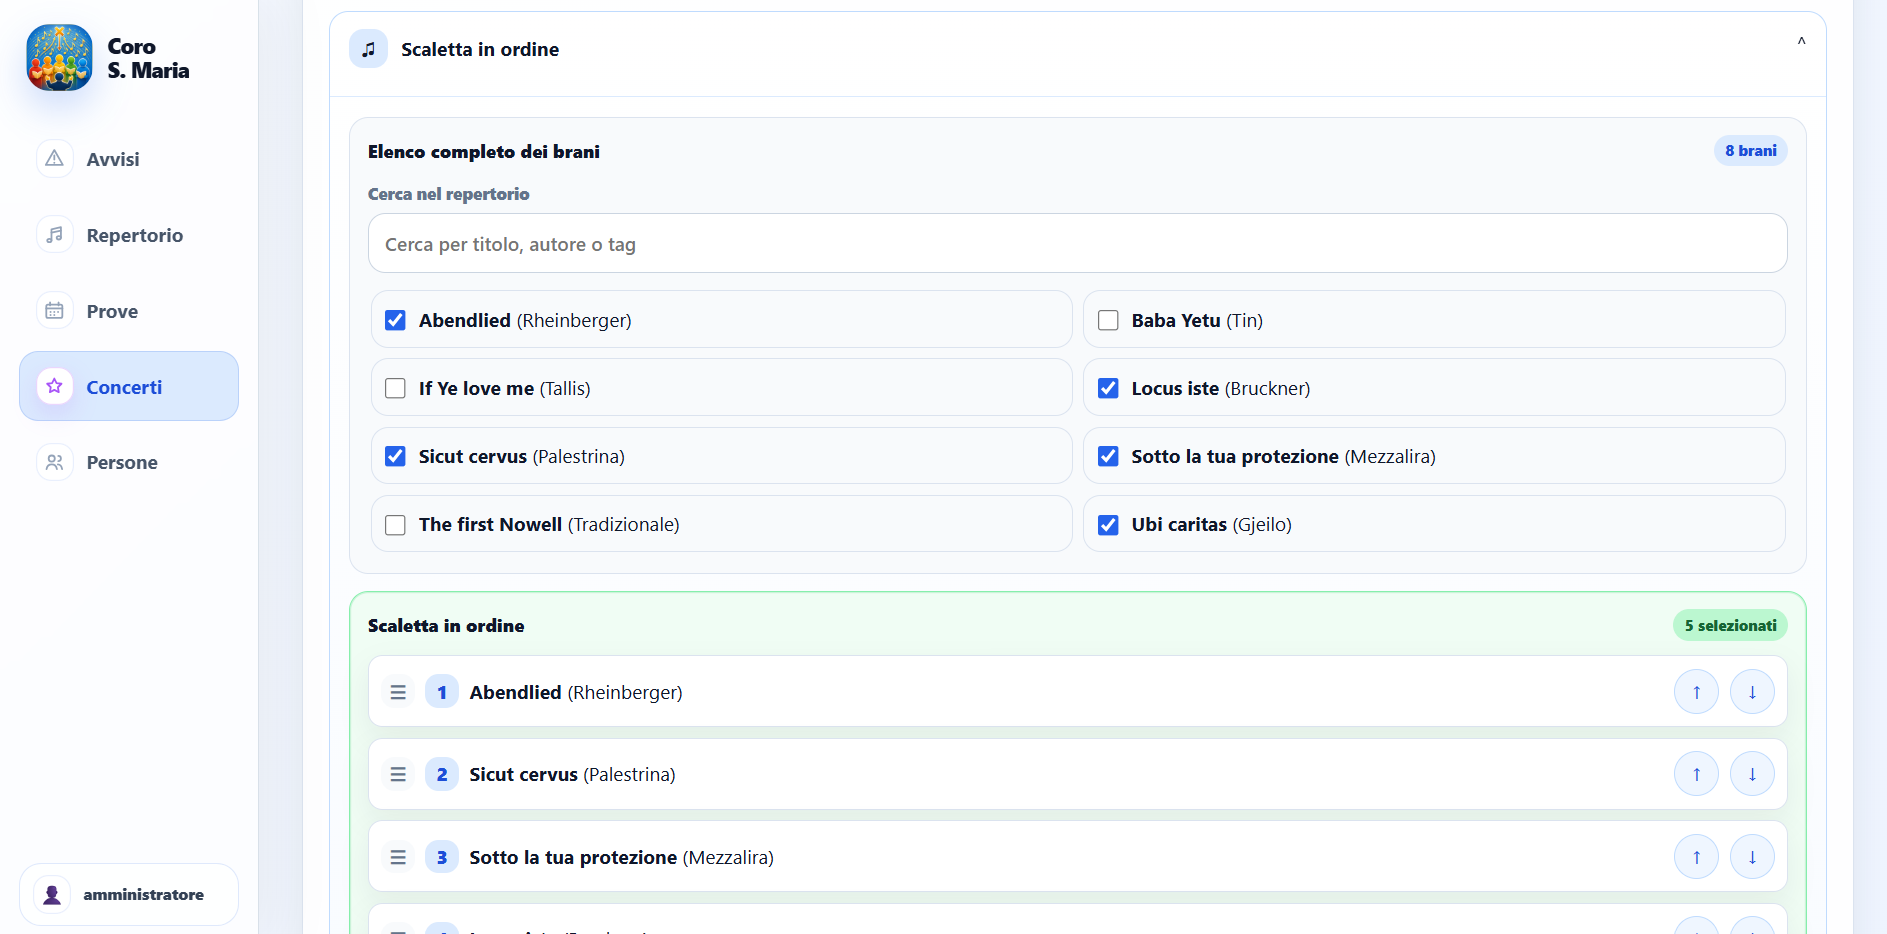Click the Cerca nel repertorio label
1887x934 pixels.
click(449, 194)
